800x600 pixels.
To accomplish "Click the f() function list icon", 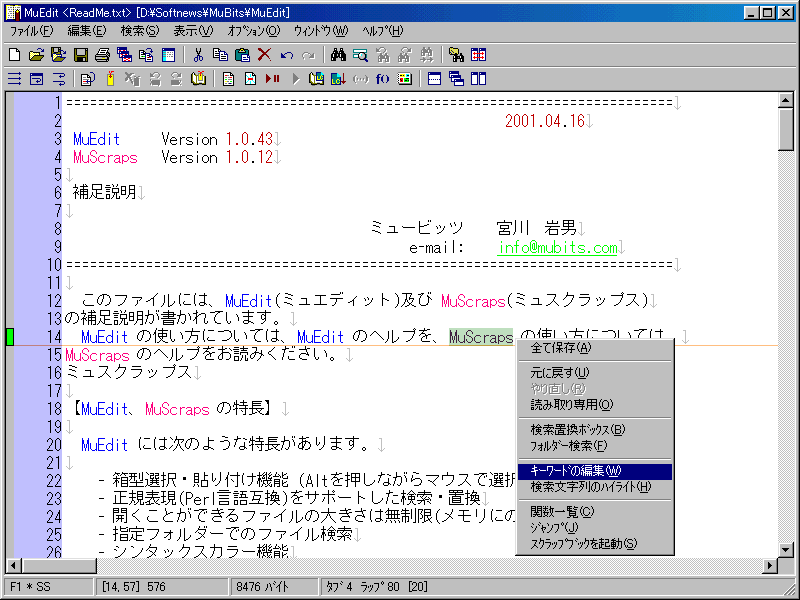I will pos(382,79).
